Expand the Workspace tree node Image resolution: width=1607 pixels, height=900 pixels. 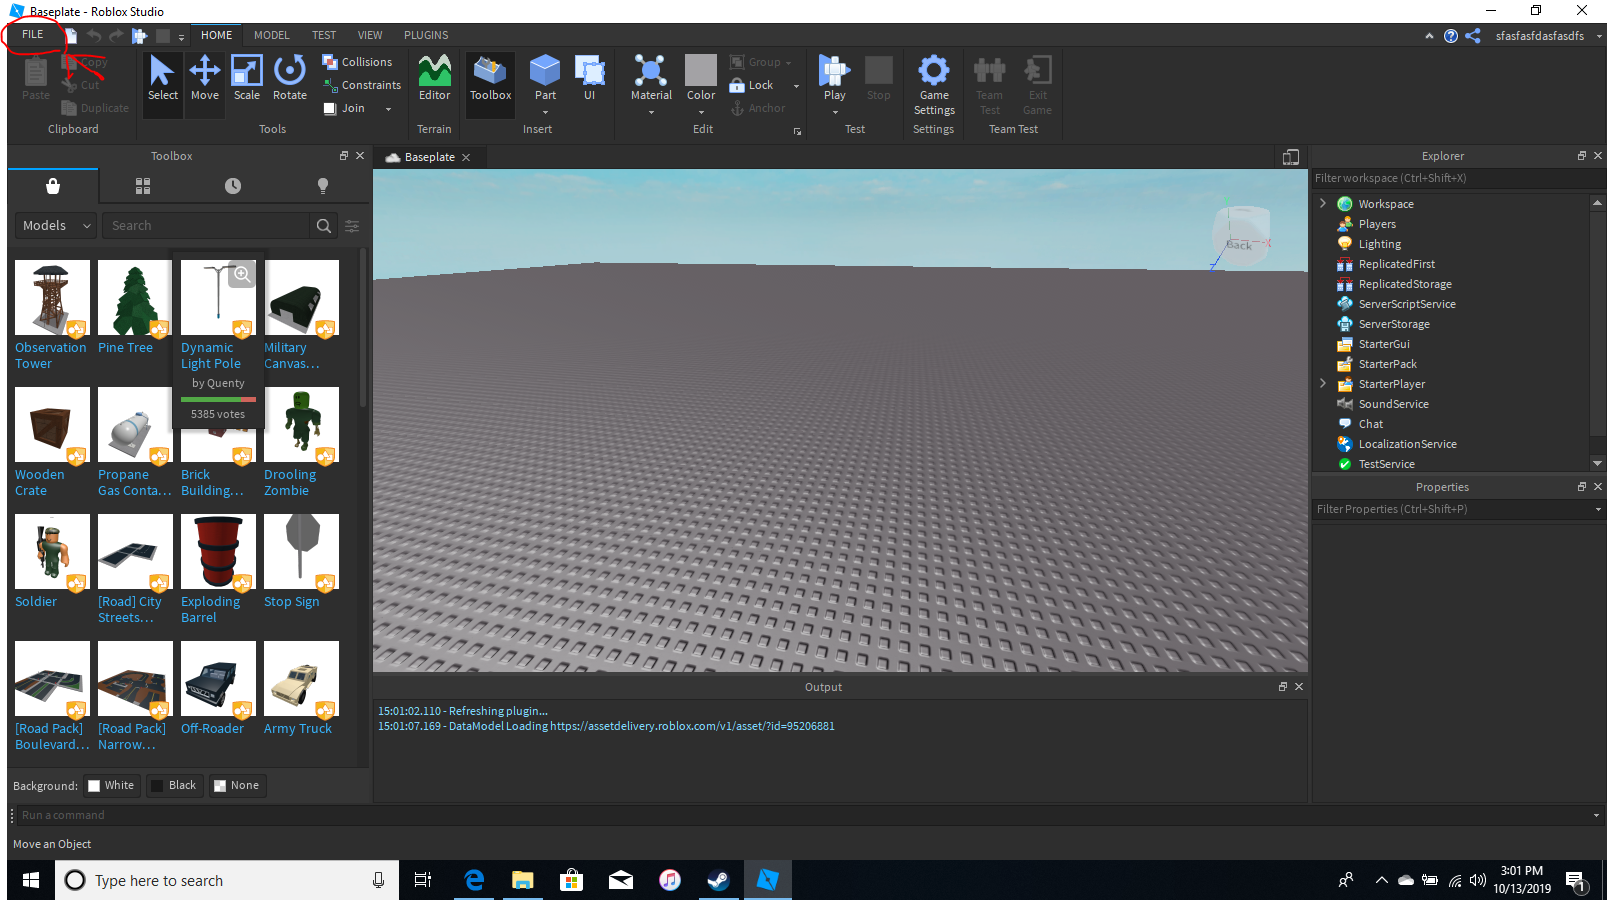pos(1323,203)
